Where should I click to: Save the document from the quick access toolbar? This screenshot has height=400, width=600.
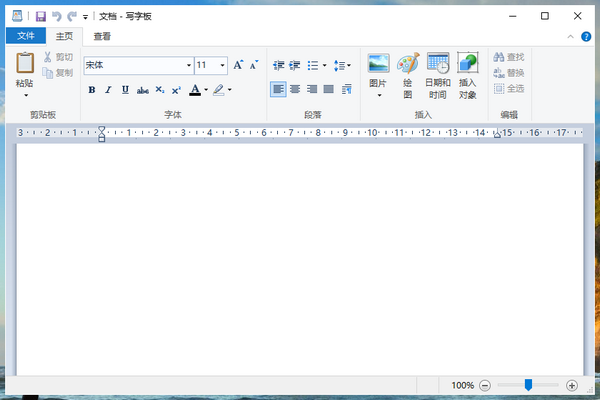coord(41,16)
